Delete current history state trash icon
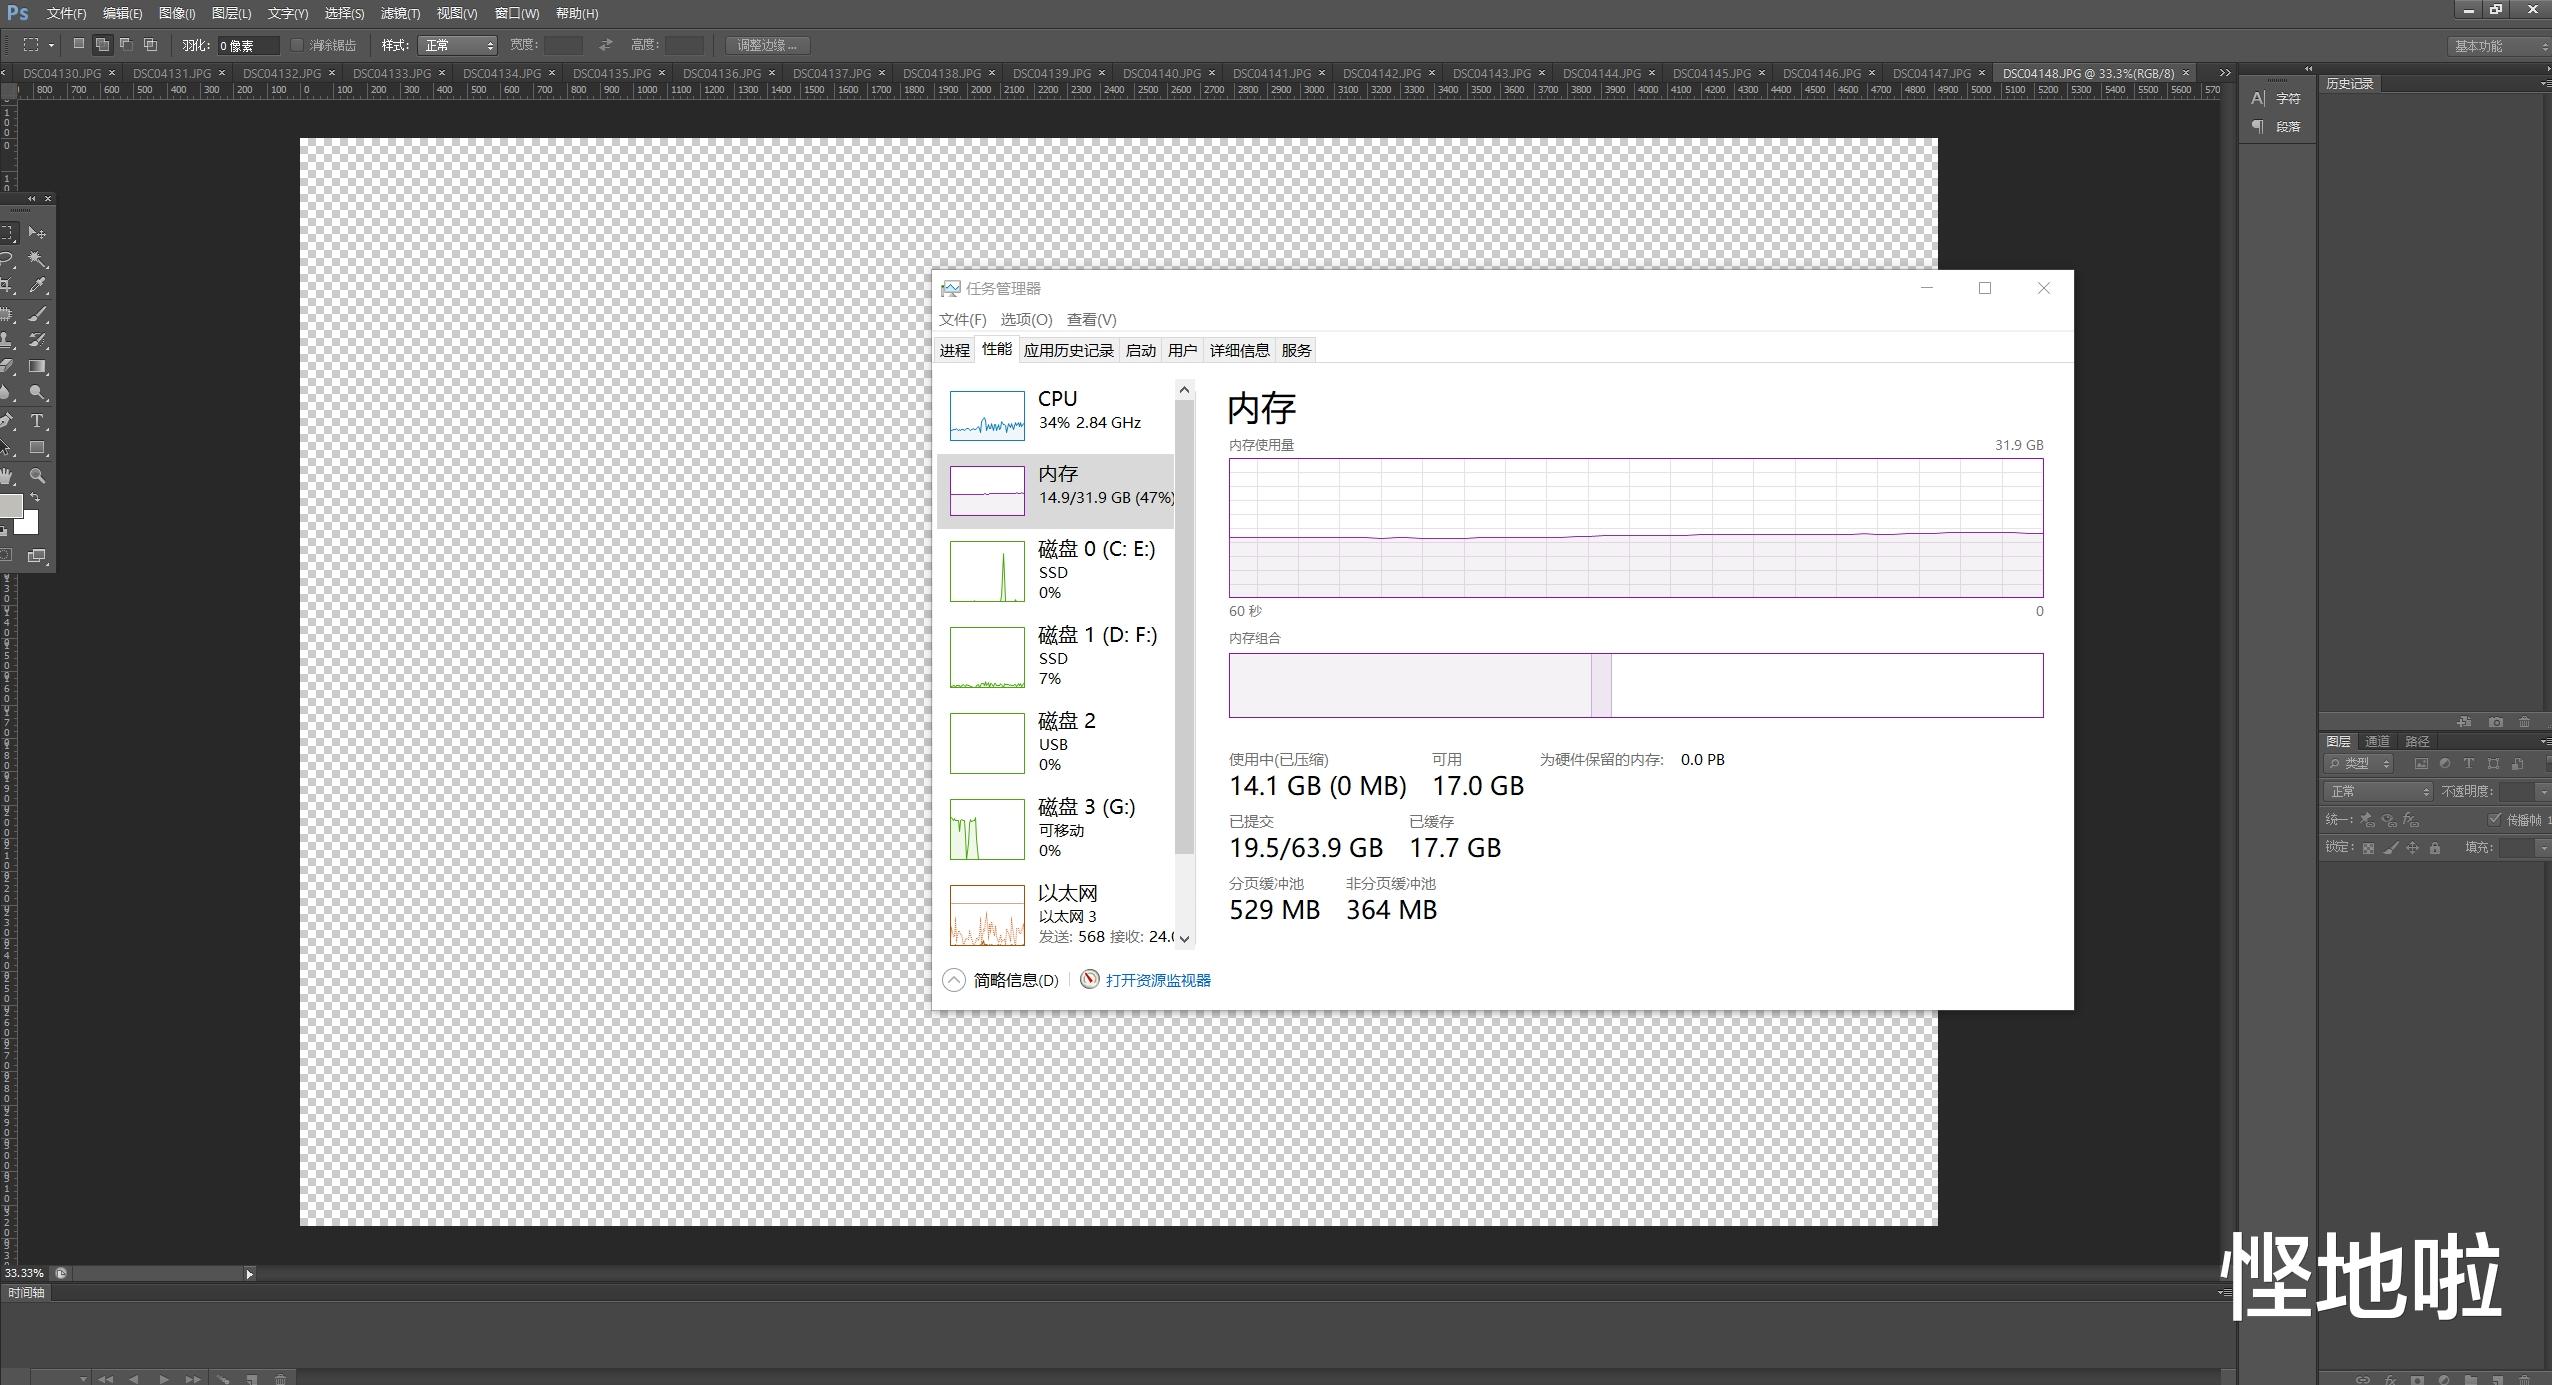2552x1385 pixels. point(2524,722)
